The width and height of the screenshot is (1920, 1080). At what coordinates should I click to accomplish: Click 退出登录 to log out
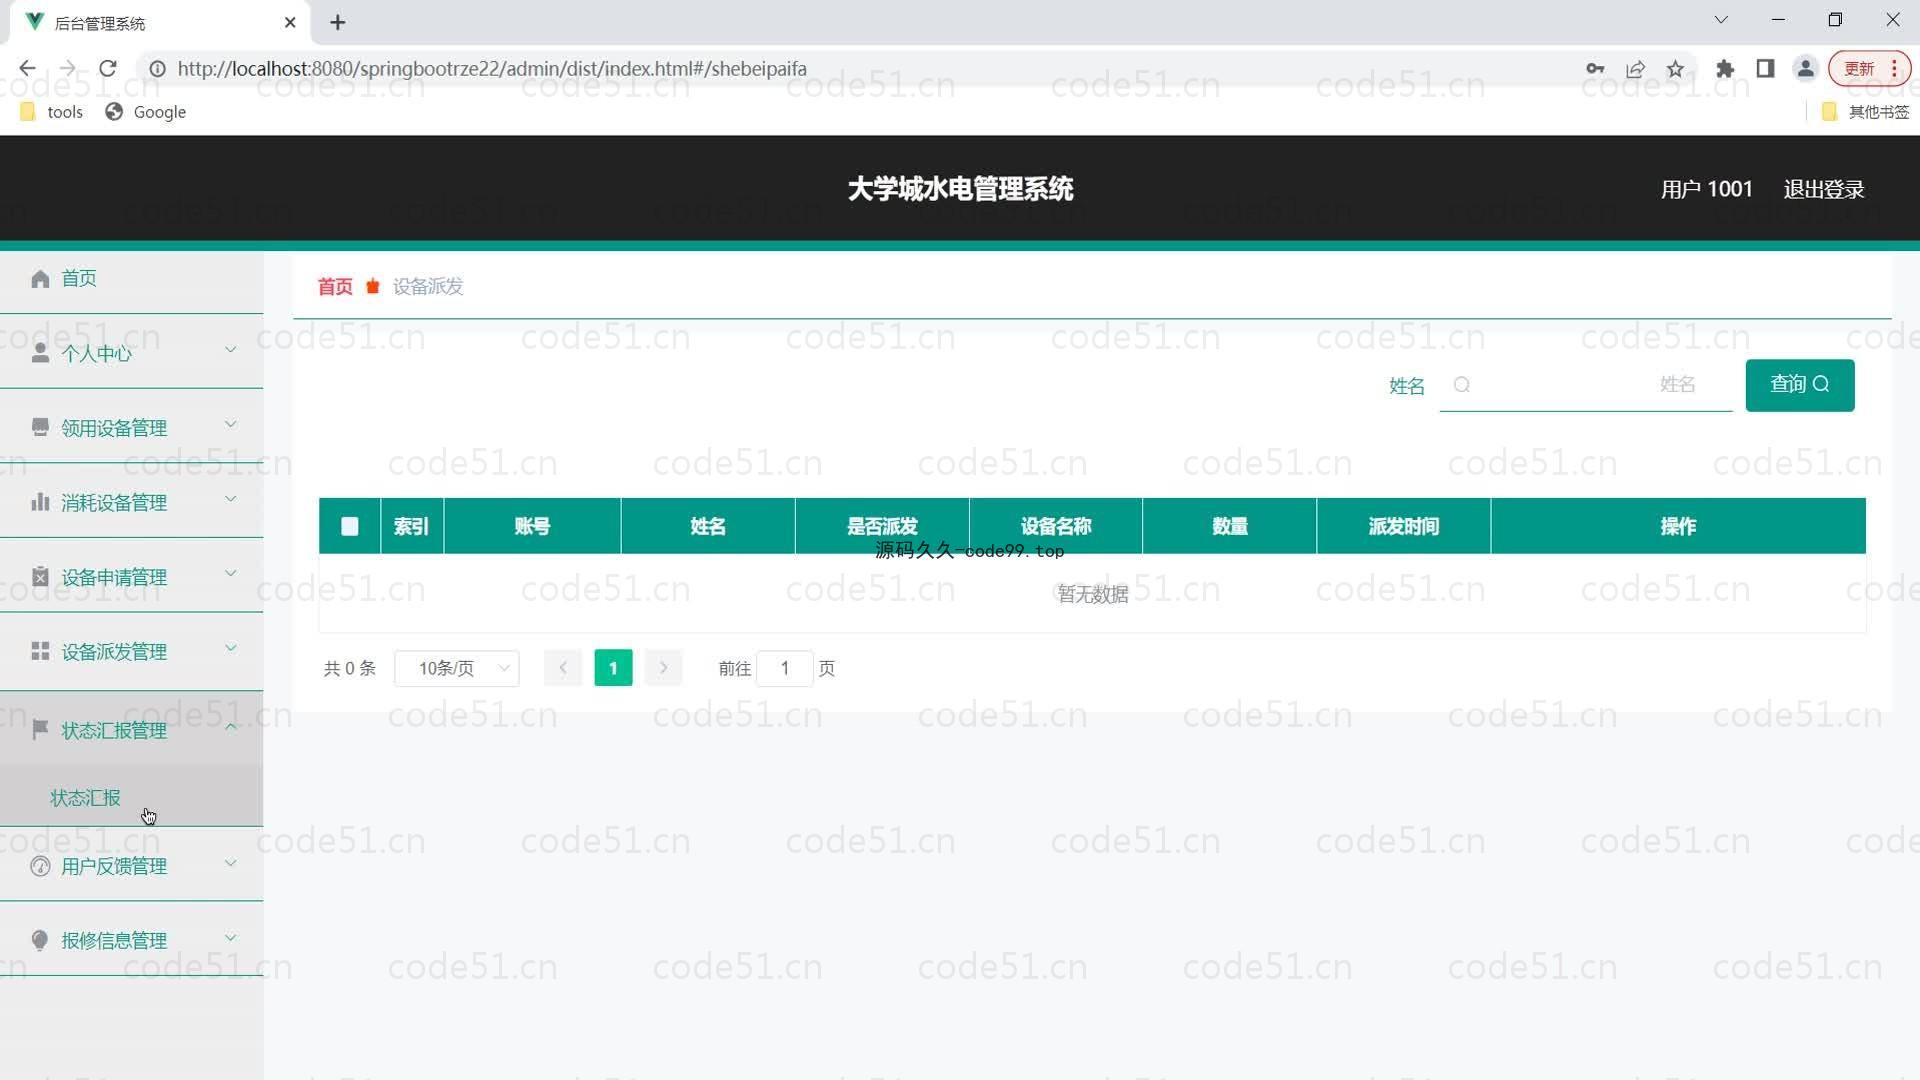tap(1824, 189)
